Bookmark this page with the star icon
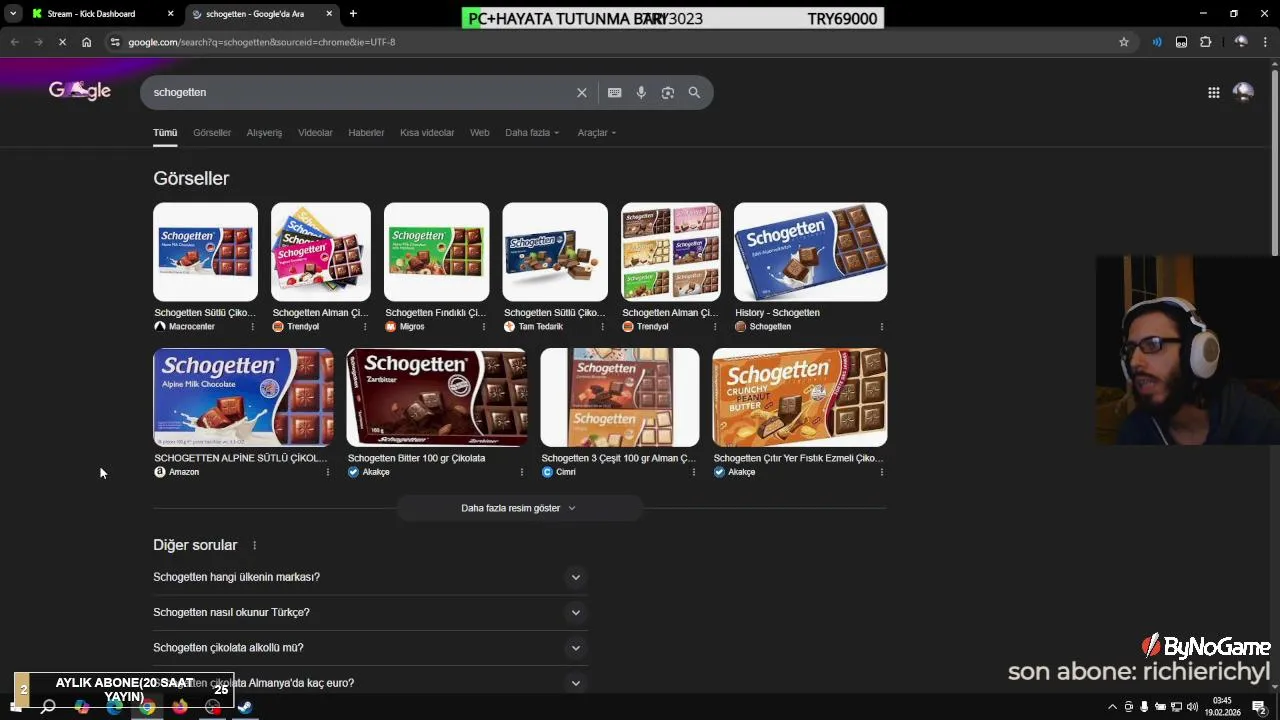The height and width of the screenshot is (720, 1280). 1124,42
